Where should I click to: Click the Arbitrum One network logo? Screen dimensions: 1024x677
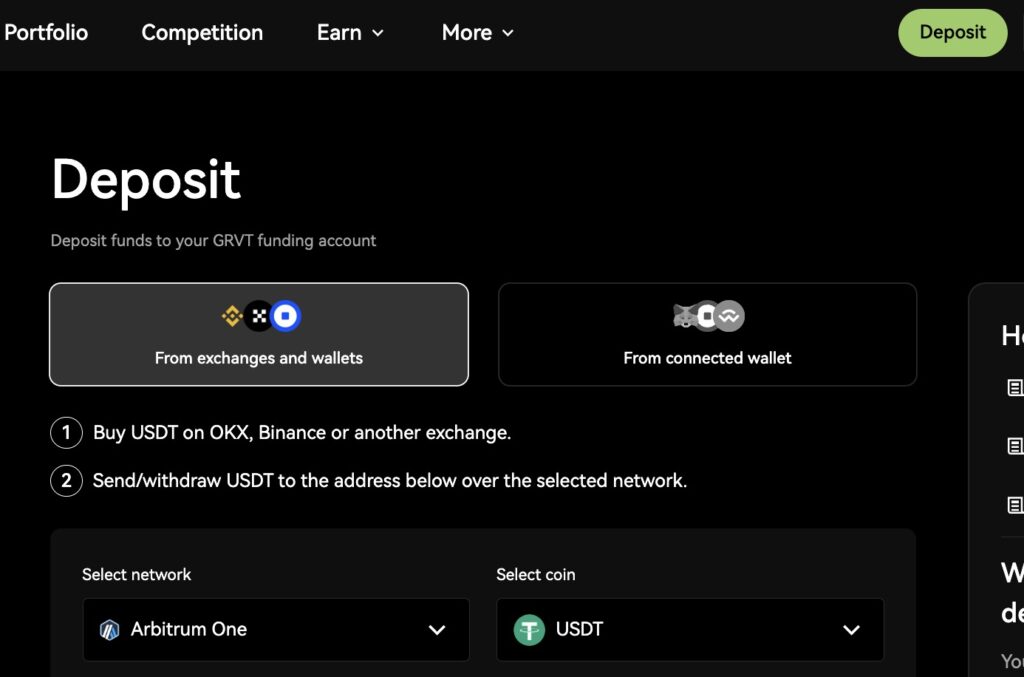click(x=110, y=630)
